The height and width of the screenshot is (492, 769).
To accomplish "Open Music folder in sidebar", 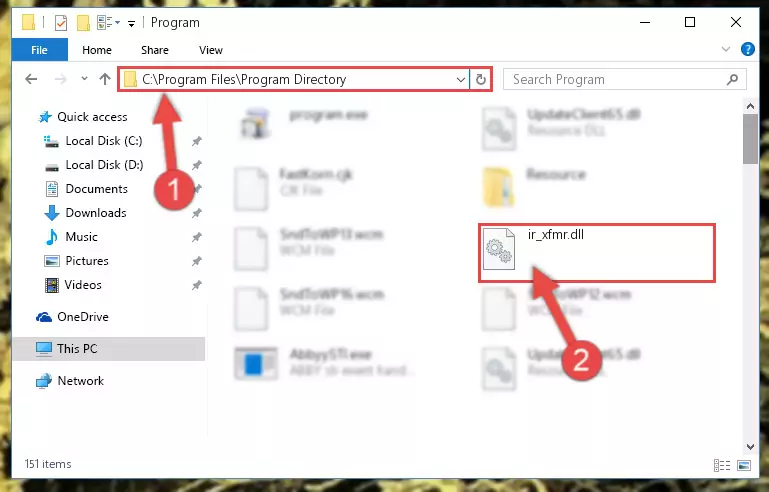I will [x=81, y=237].
